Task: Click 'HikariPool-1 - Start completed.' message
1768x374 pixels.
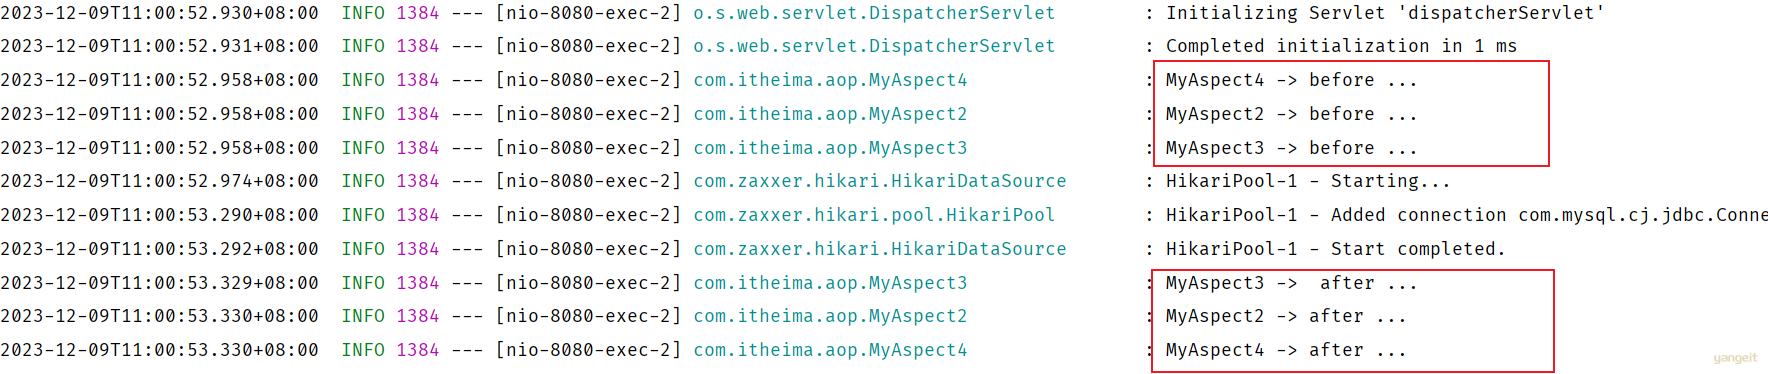Action: [x=1335, y=249]
